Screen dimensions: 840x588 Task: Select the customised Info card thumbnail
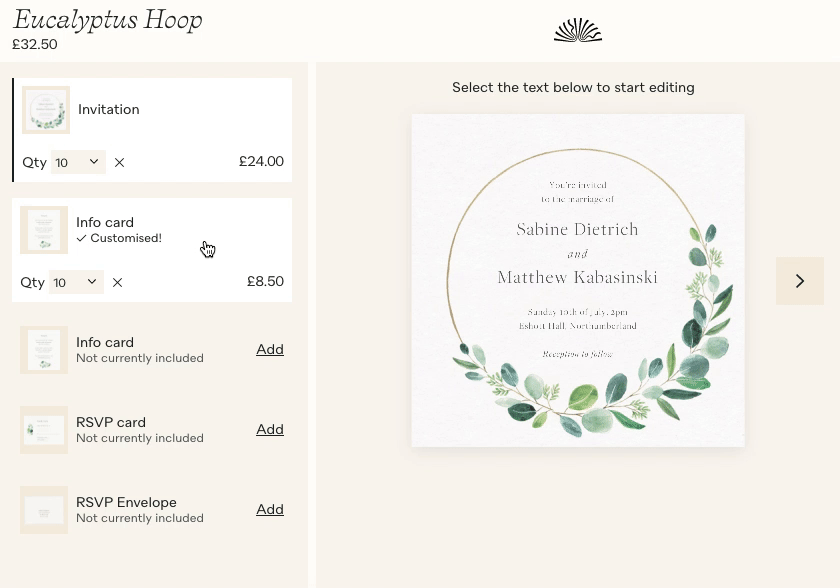pyautogui.click(x=44, y=230)
